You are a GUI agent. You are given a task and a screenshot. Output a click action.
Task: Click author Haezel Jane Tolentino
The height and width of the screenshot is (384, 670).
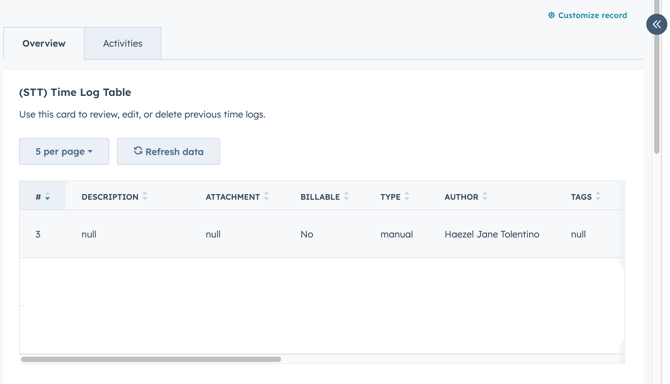pyautogui.click(x=492, y=234)
